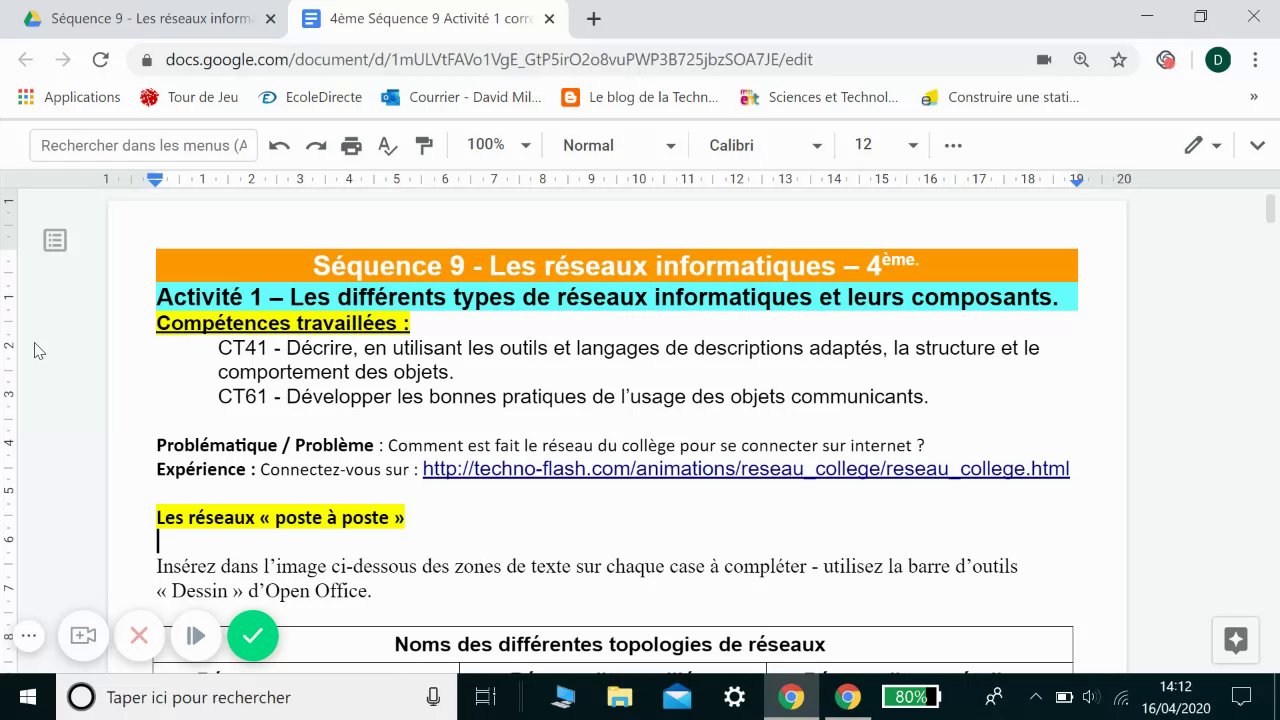Open the Explore button at bottom right

click(1236, 640)
